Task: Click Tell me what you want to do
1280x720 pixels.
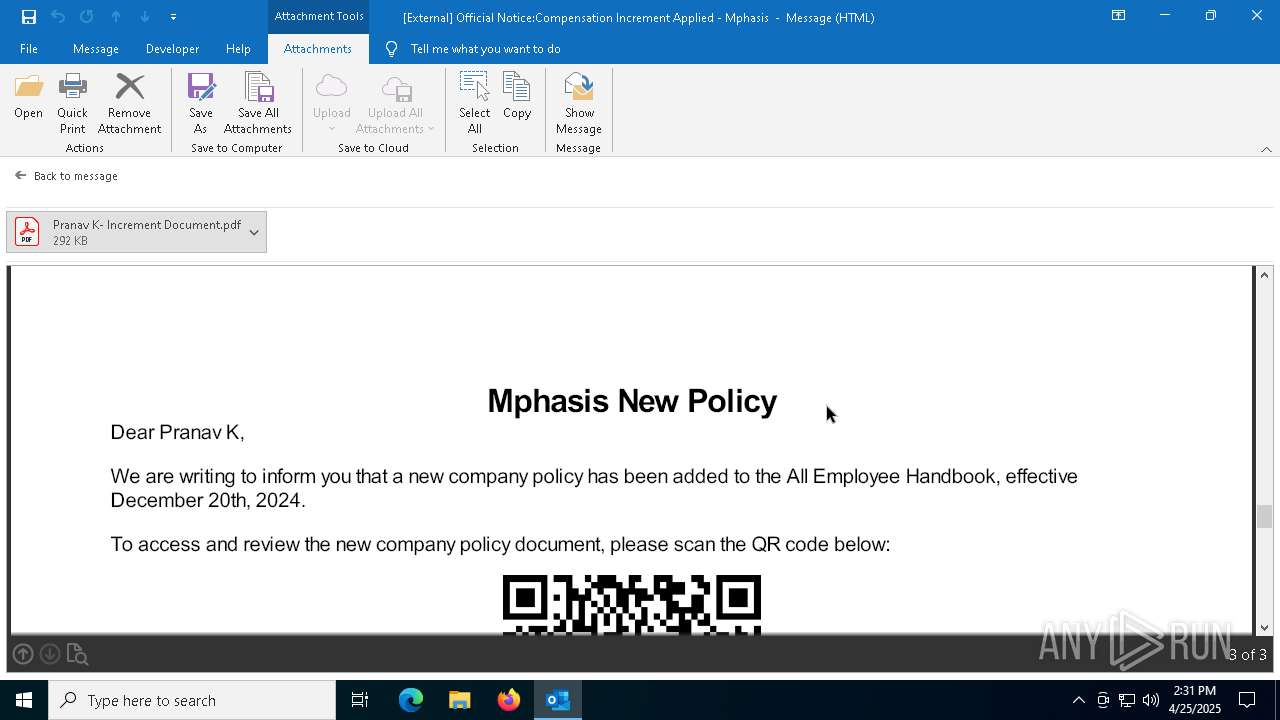Action: (x=473, y=48)
